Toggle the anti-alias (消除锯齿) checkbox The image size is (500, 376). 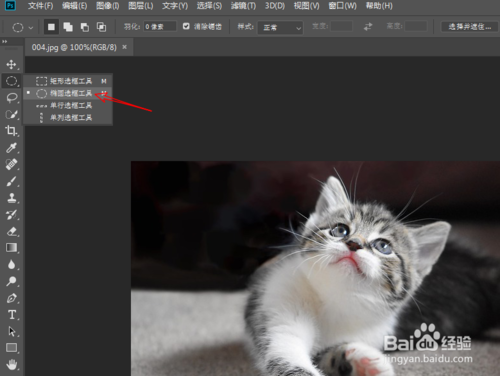186,26
